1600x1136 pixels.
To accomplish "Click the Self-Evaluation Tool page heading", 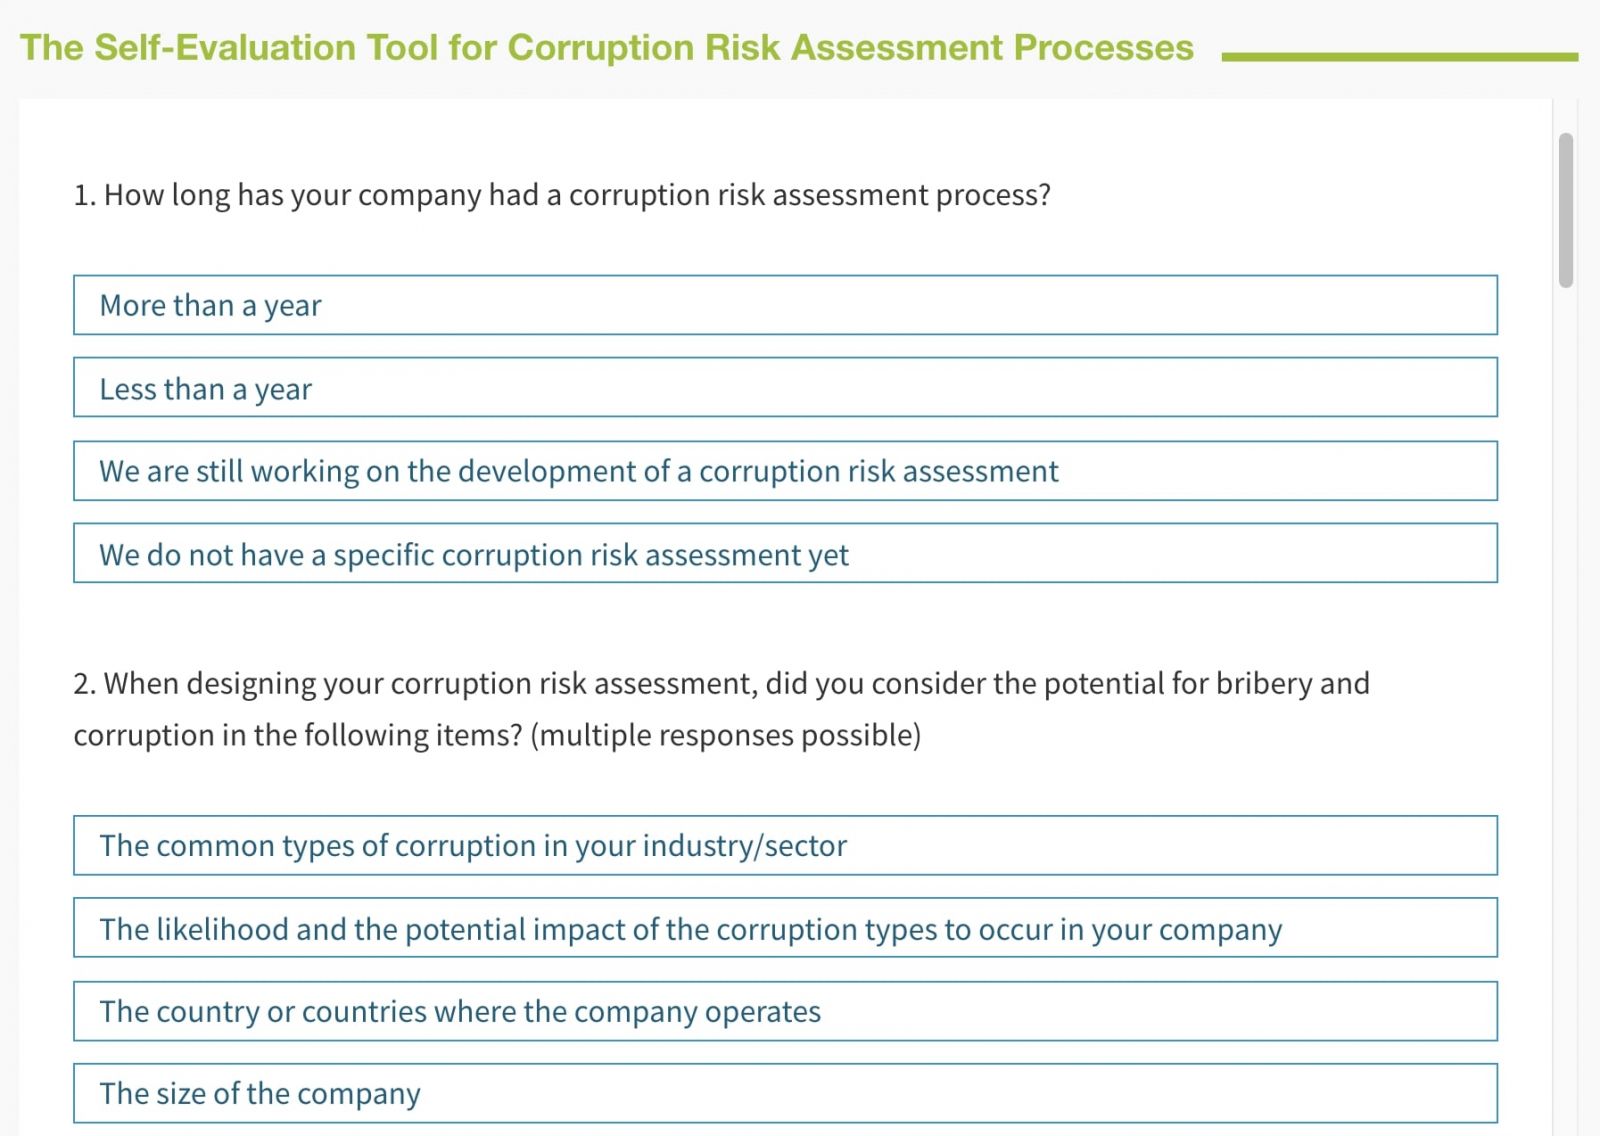I will pos(607,48).
